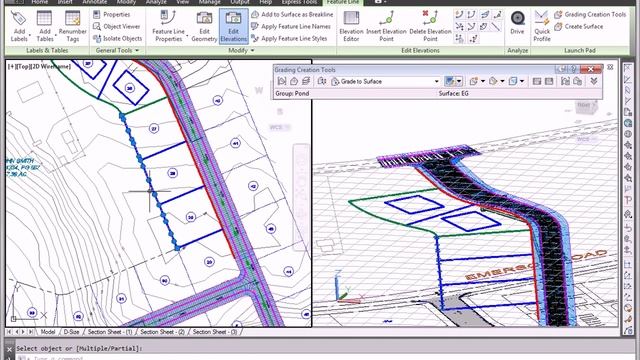
Task: Click the Quick Profile tool
Action: click(x=542, y=26)
